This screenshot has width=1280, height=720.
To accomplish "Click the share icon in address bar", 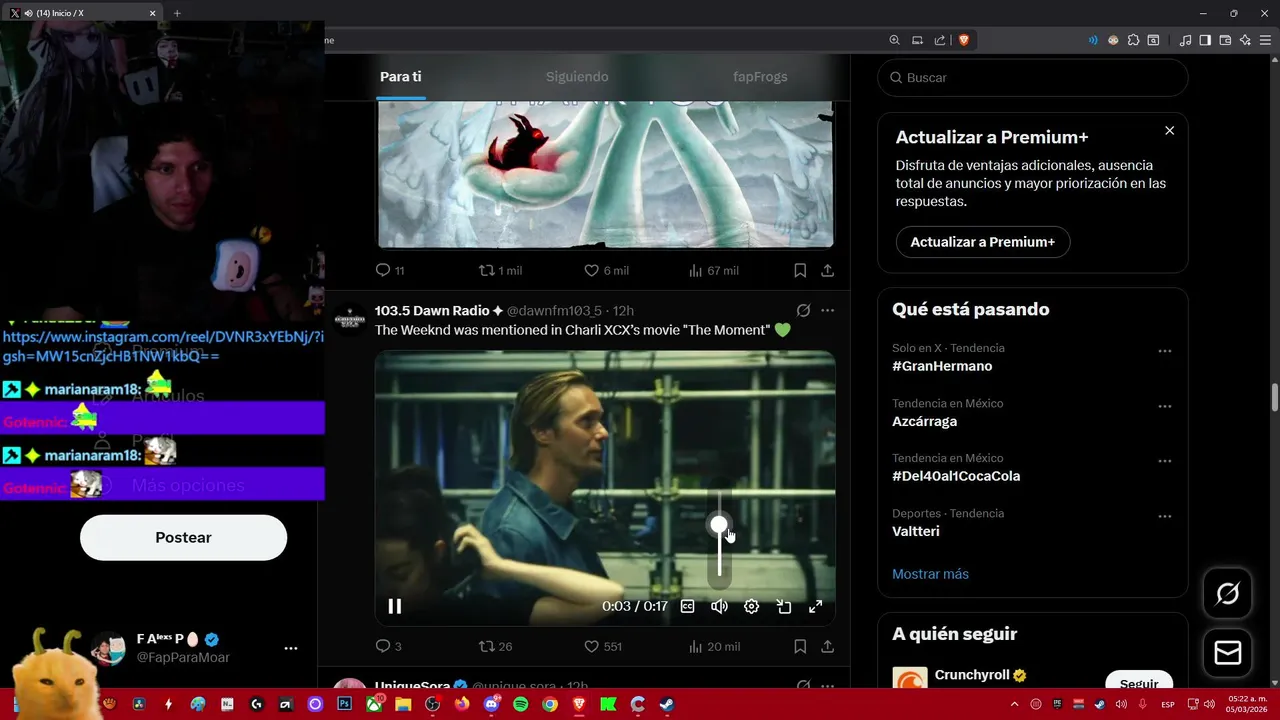I will click(x=940, y=40).
